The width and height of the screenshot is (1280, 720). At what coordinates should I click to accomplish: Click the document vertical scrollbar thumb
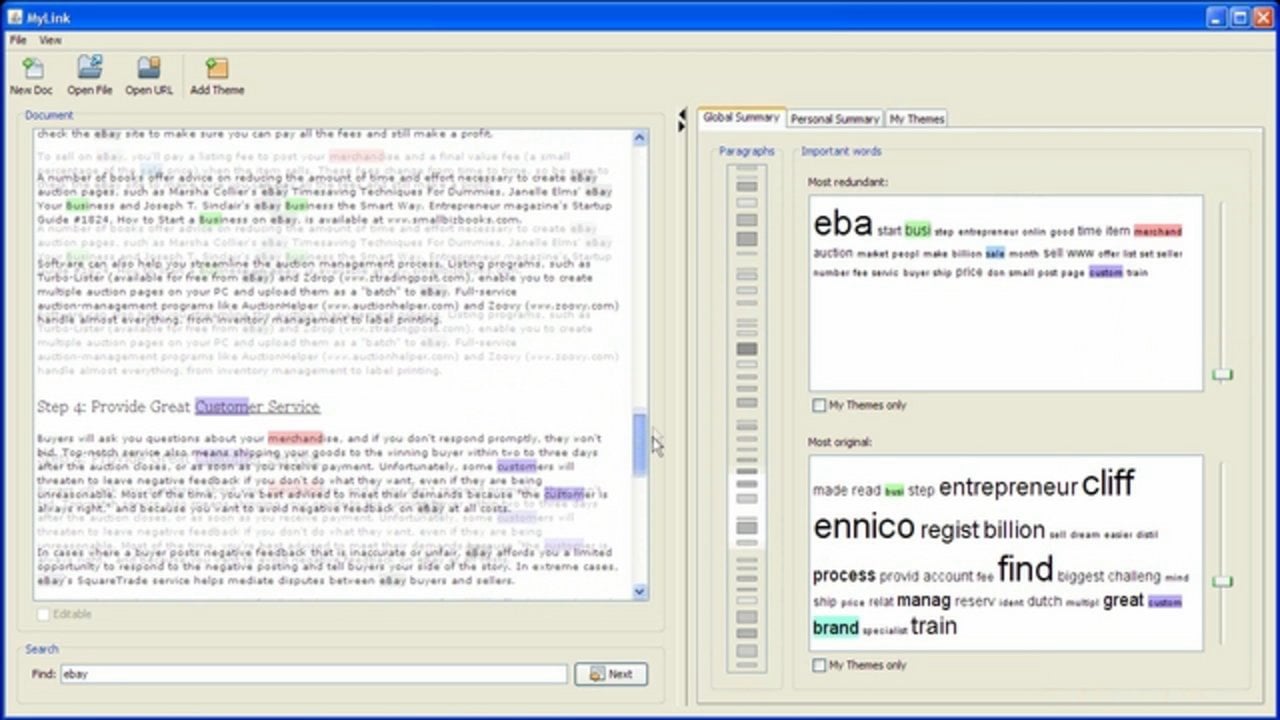pyautogui.click(x=640, y=444)
